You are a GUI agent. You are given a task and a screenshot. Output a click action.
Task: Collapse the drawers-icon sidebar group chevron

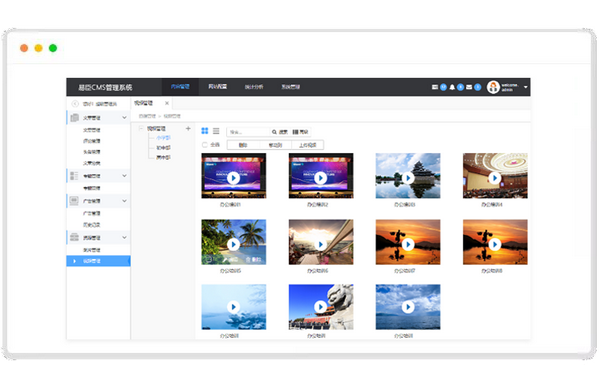click(x=124, y=237)
